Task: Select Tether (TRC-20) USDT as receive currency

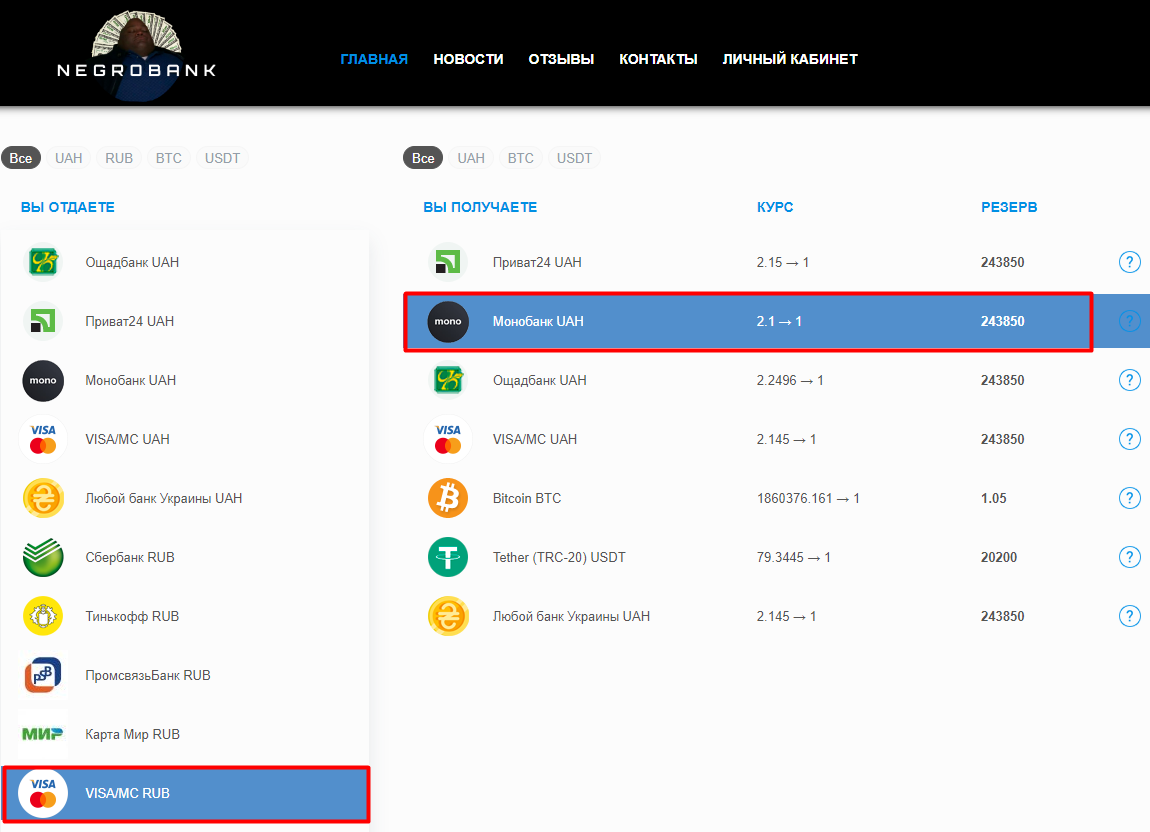Action: [x=776, y=557]
